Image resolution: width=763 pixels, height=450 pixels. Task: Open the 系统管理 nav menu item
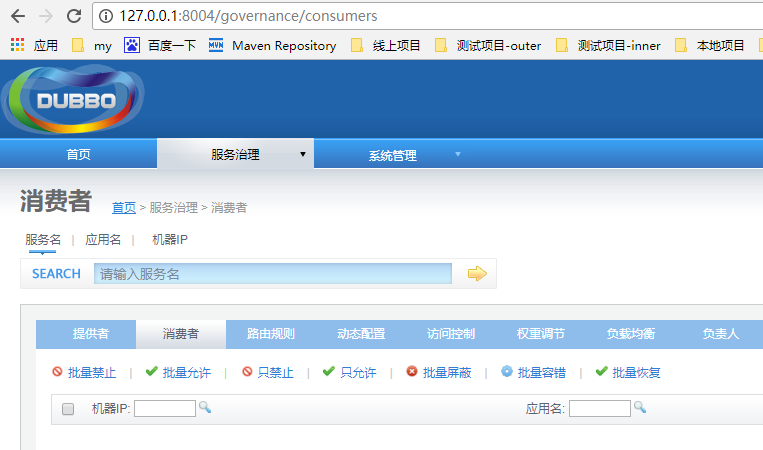[392, 155]
